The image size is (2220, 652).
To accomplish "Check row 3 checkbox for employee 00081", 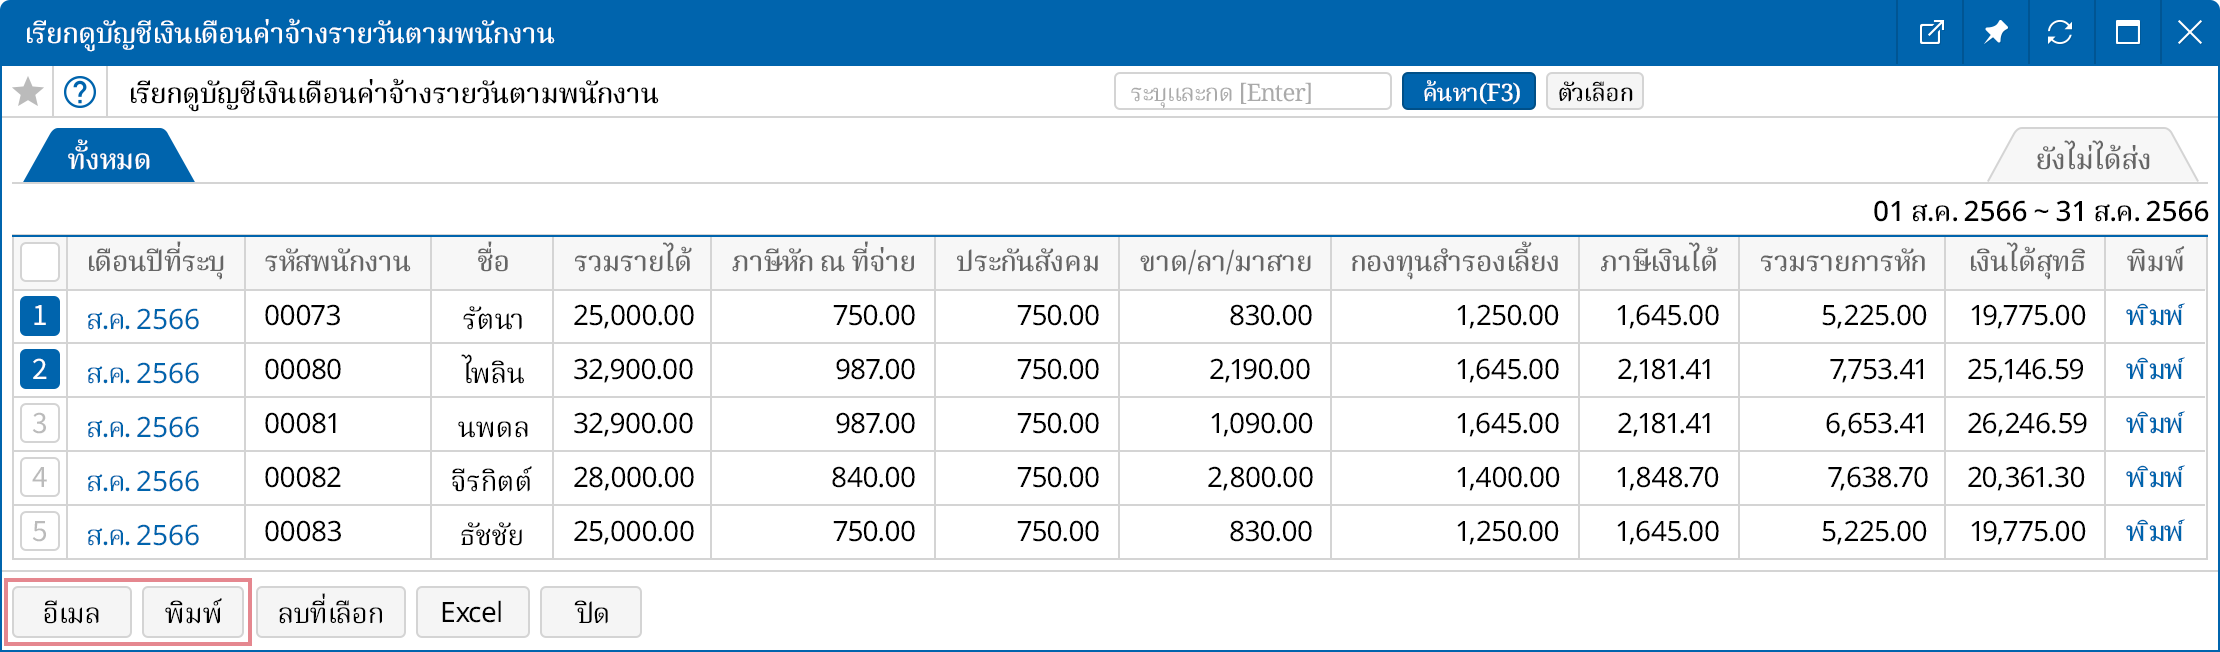I will tap(40, 424).
